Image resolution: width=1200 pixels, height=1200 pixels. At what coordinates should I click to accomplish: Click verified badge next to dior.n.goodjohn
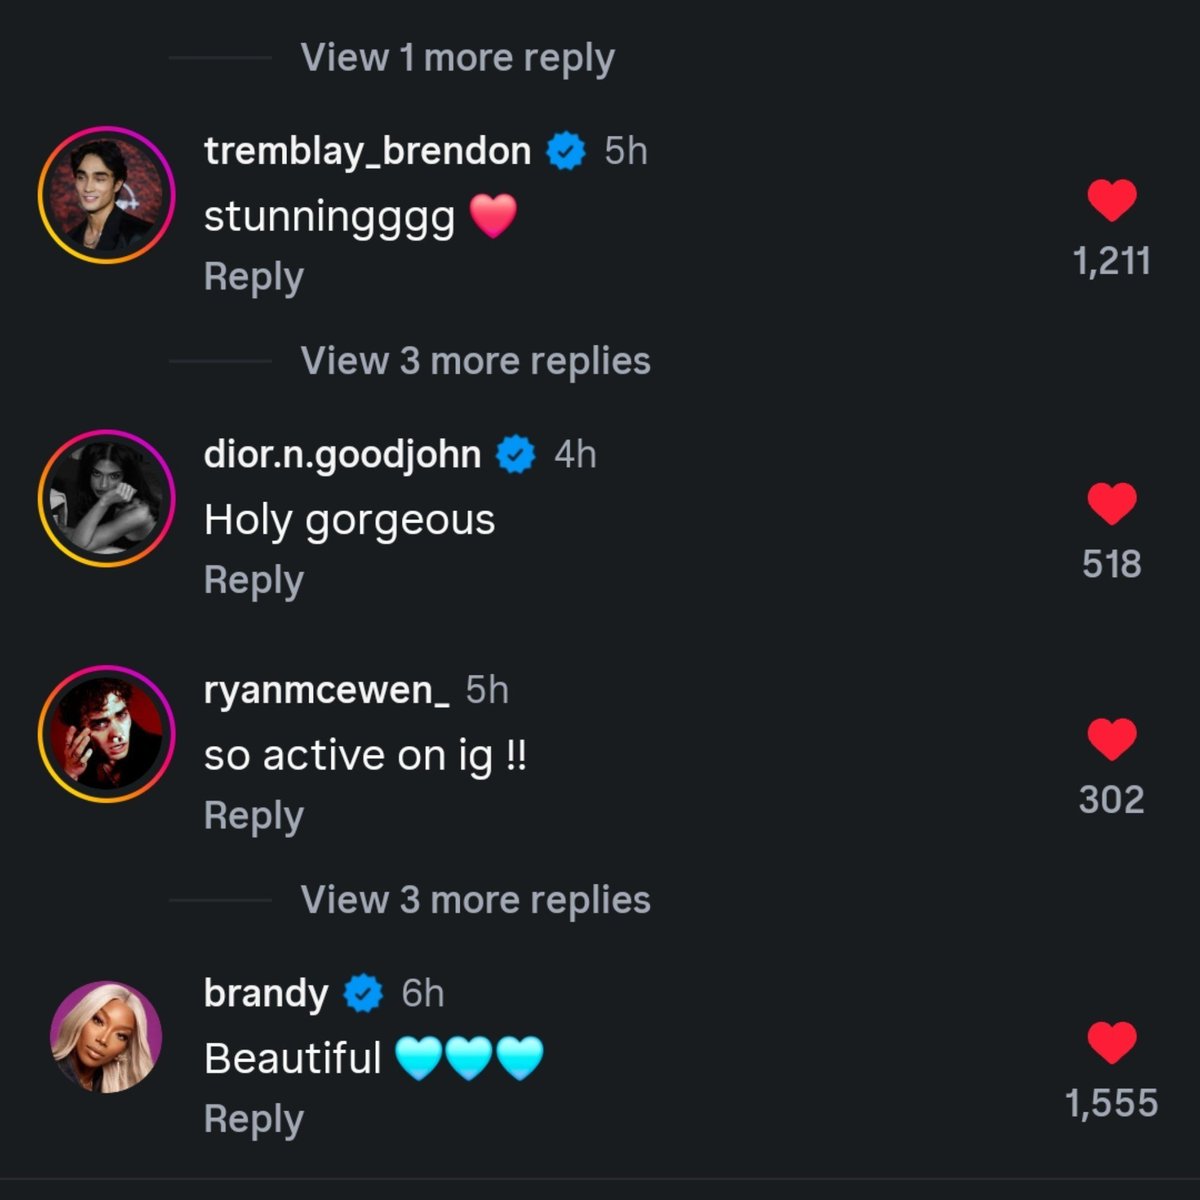[x=516, y=454]
